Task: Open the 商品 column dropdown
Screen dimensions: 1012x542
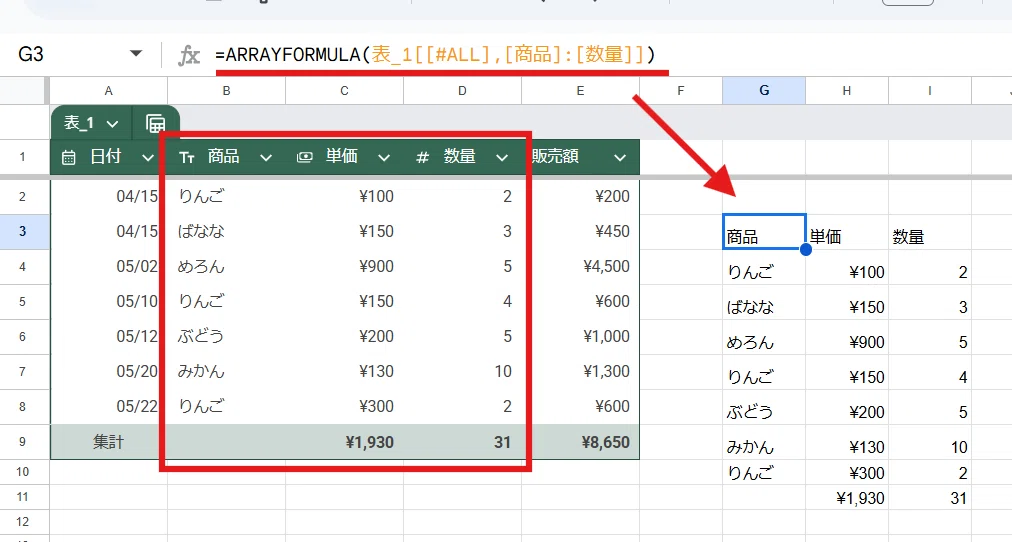Action: pyautogui.click(x=266, y=157)
